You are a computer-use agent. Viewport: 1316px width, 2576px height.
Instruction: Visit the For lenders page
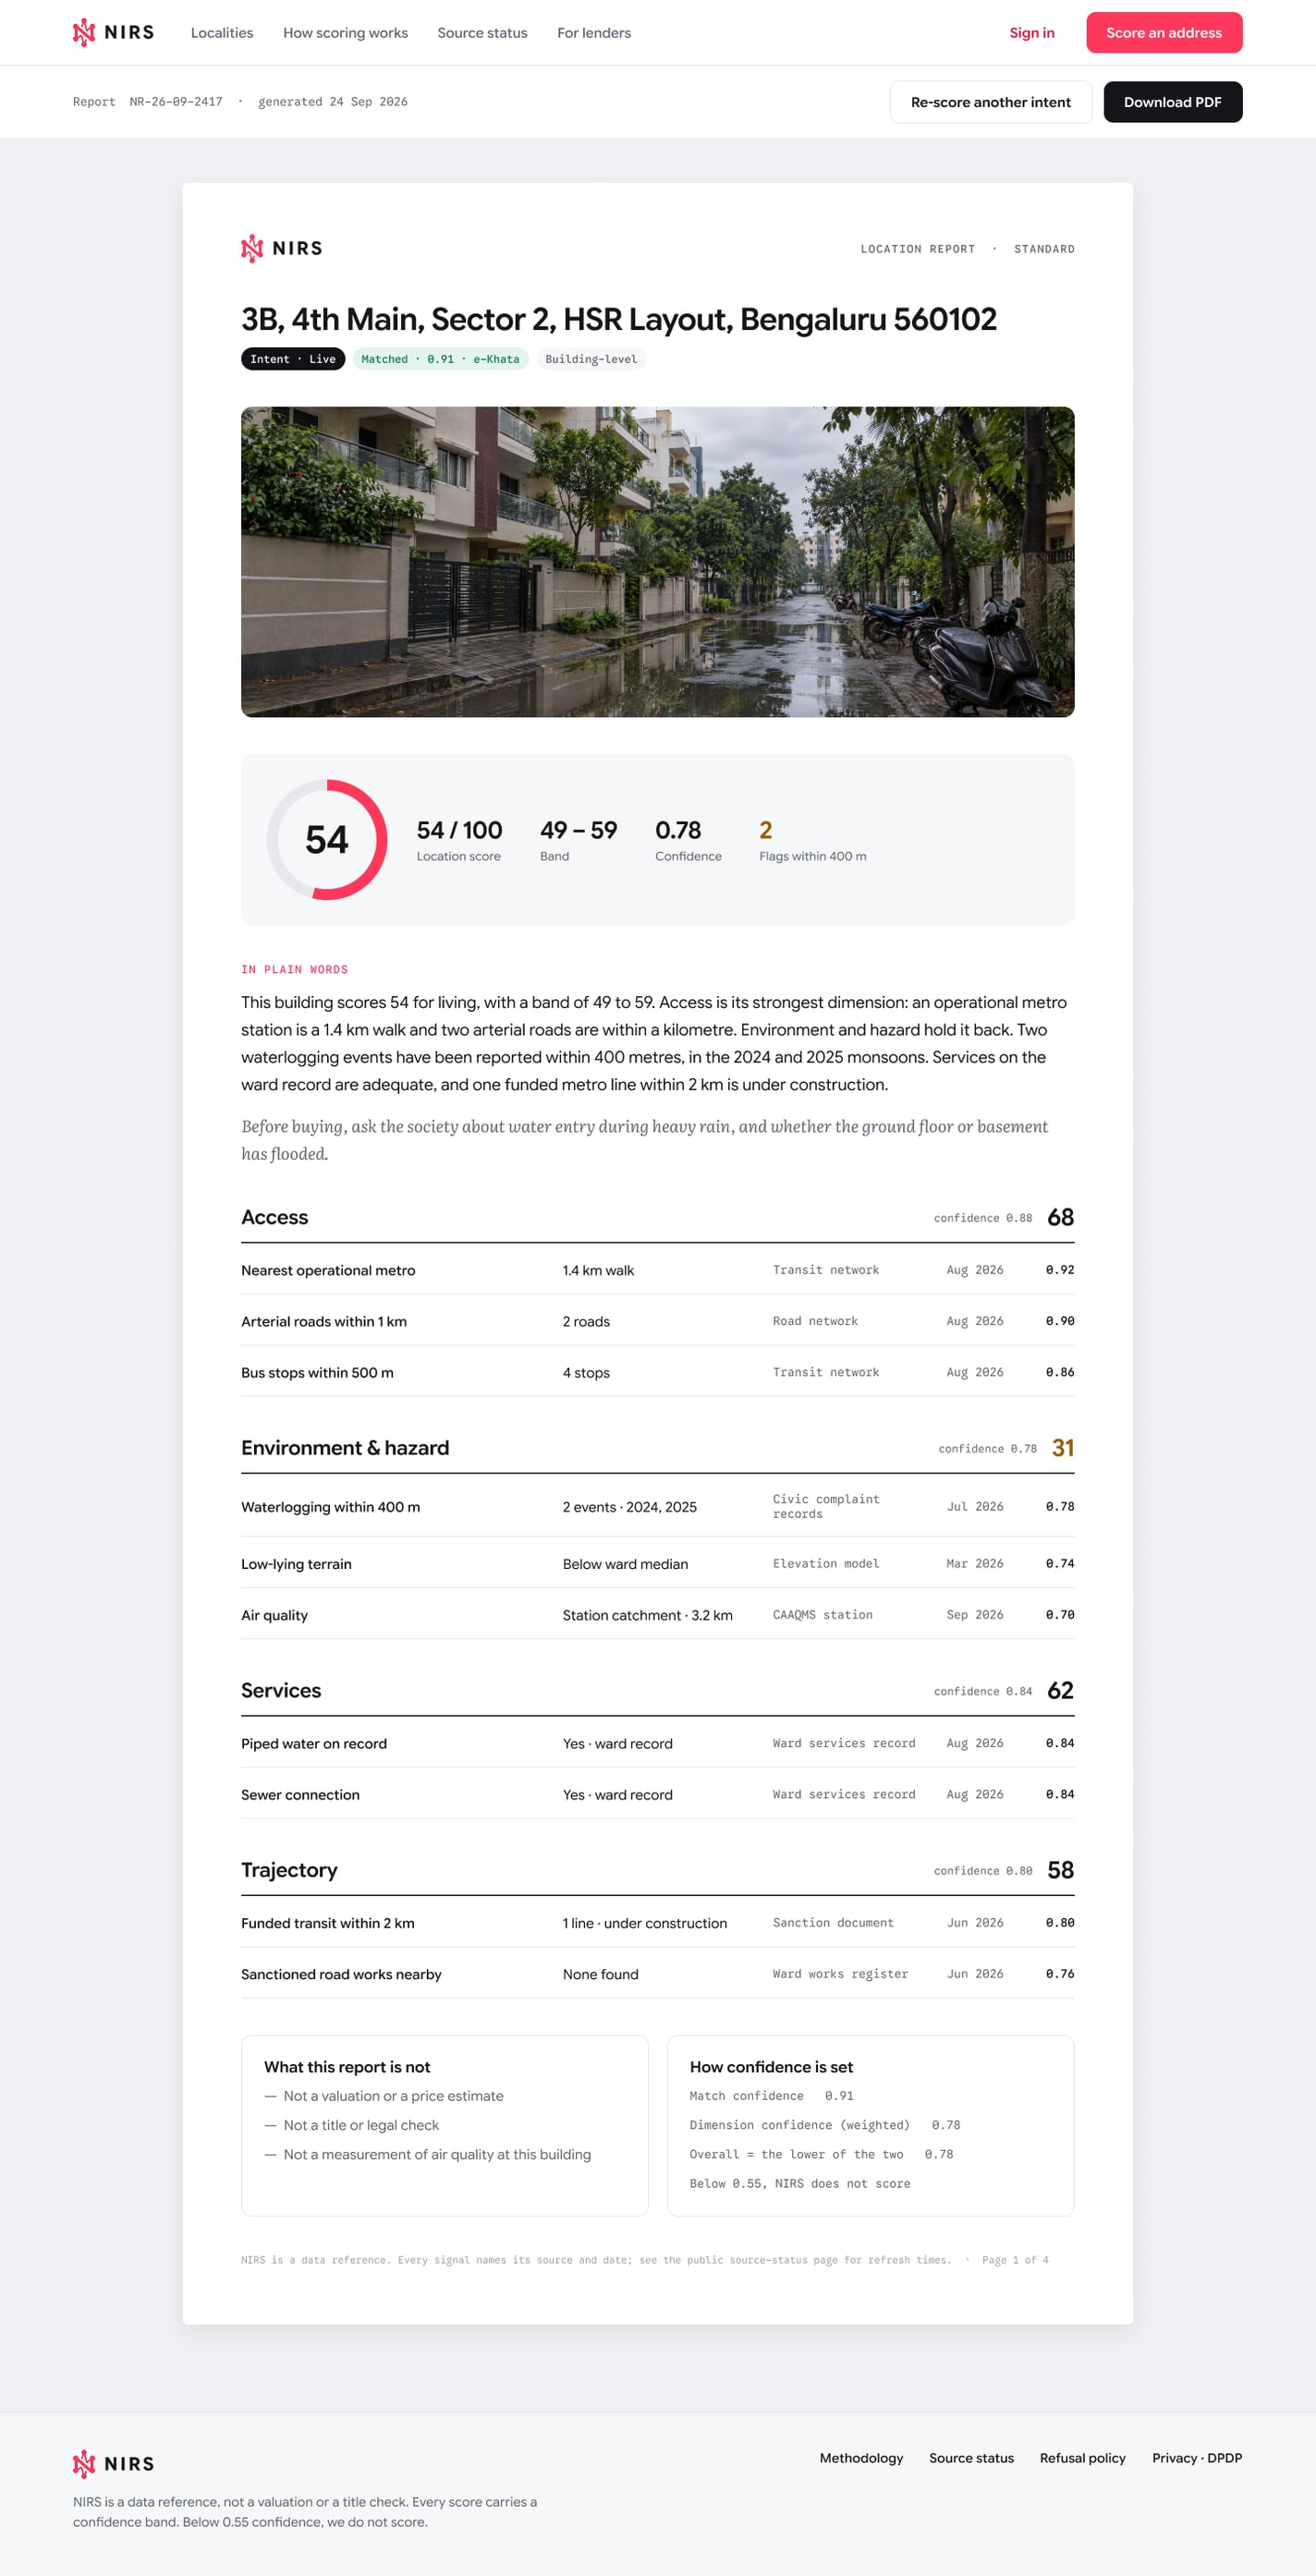click(x=594, y=33)
